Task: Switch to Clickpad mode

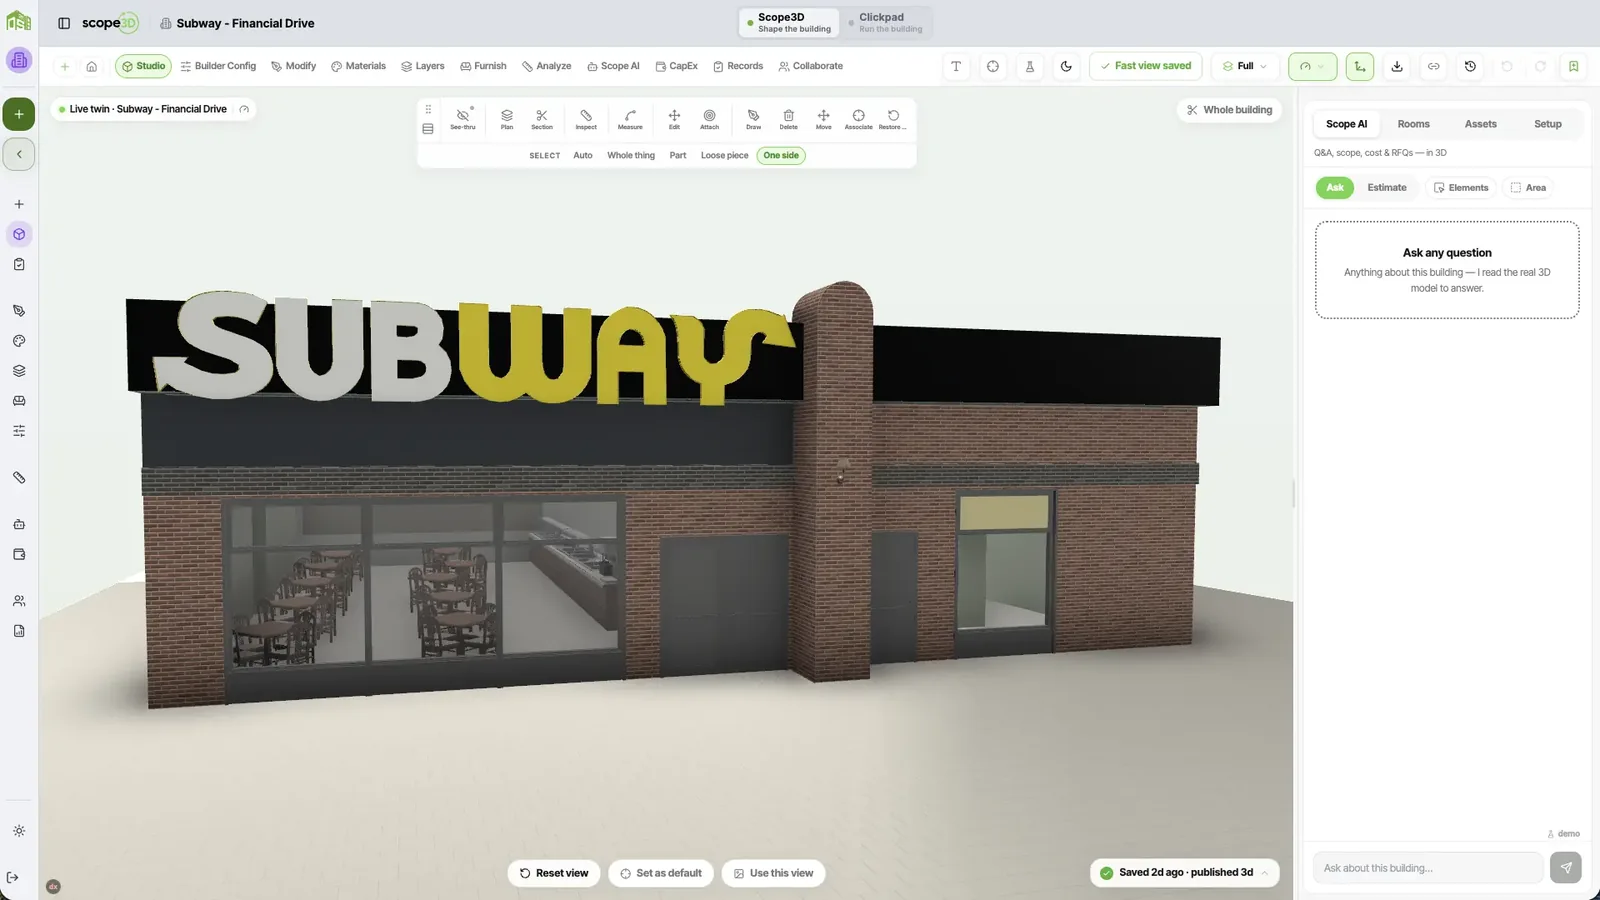Action: (x=885, y=22)
